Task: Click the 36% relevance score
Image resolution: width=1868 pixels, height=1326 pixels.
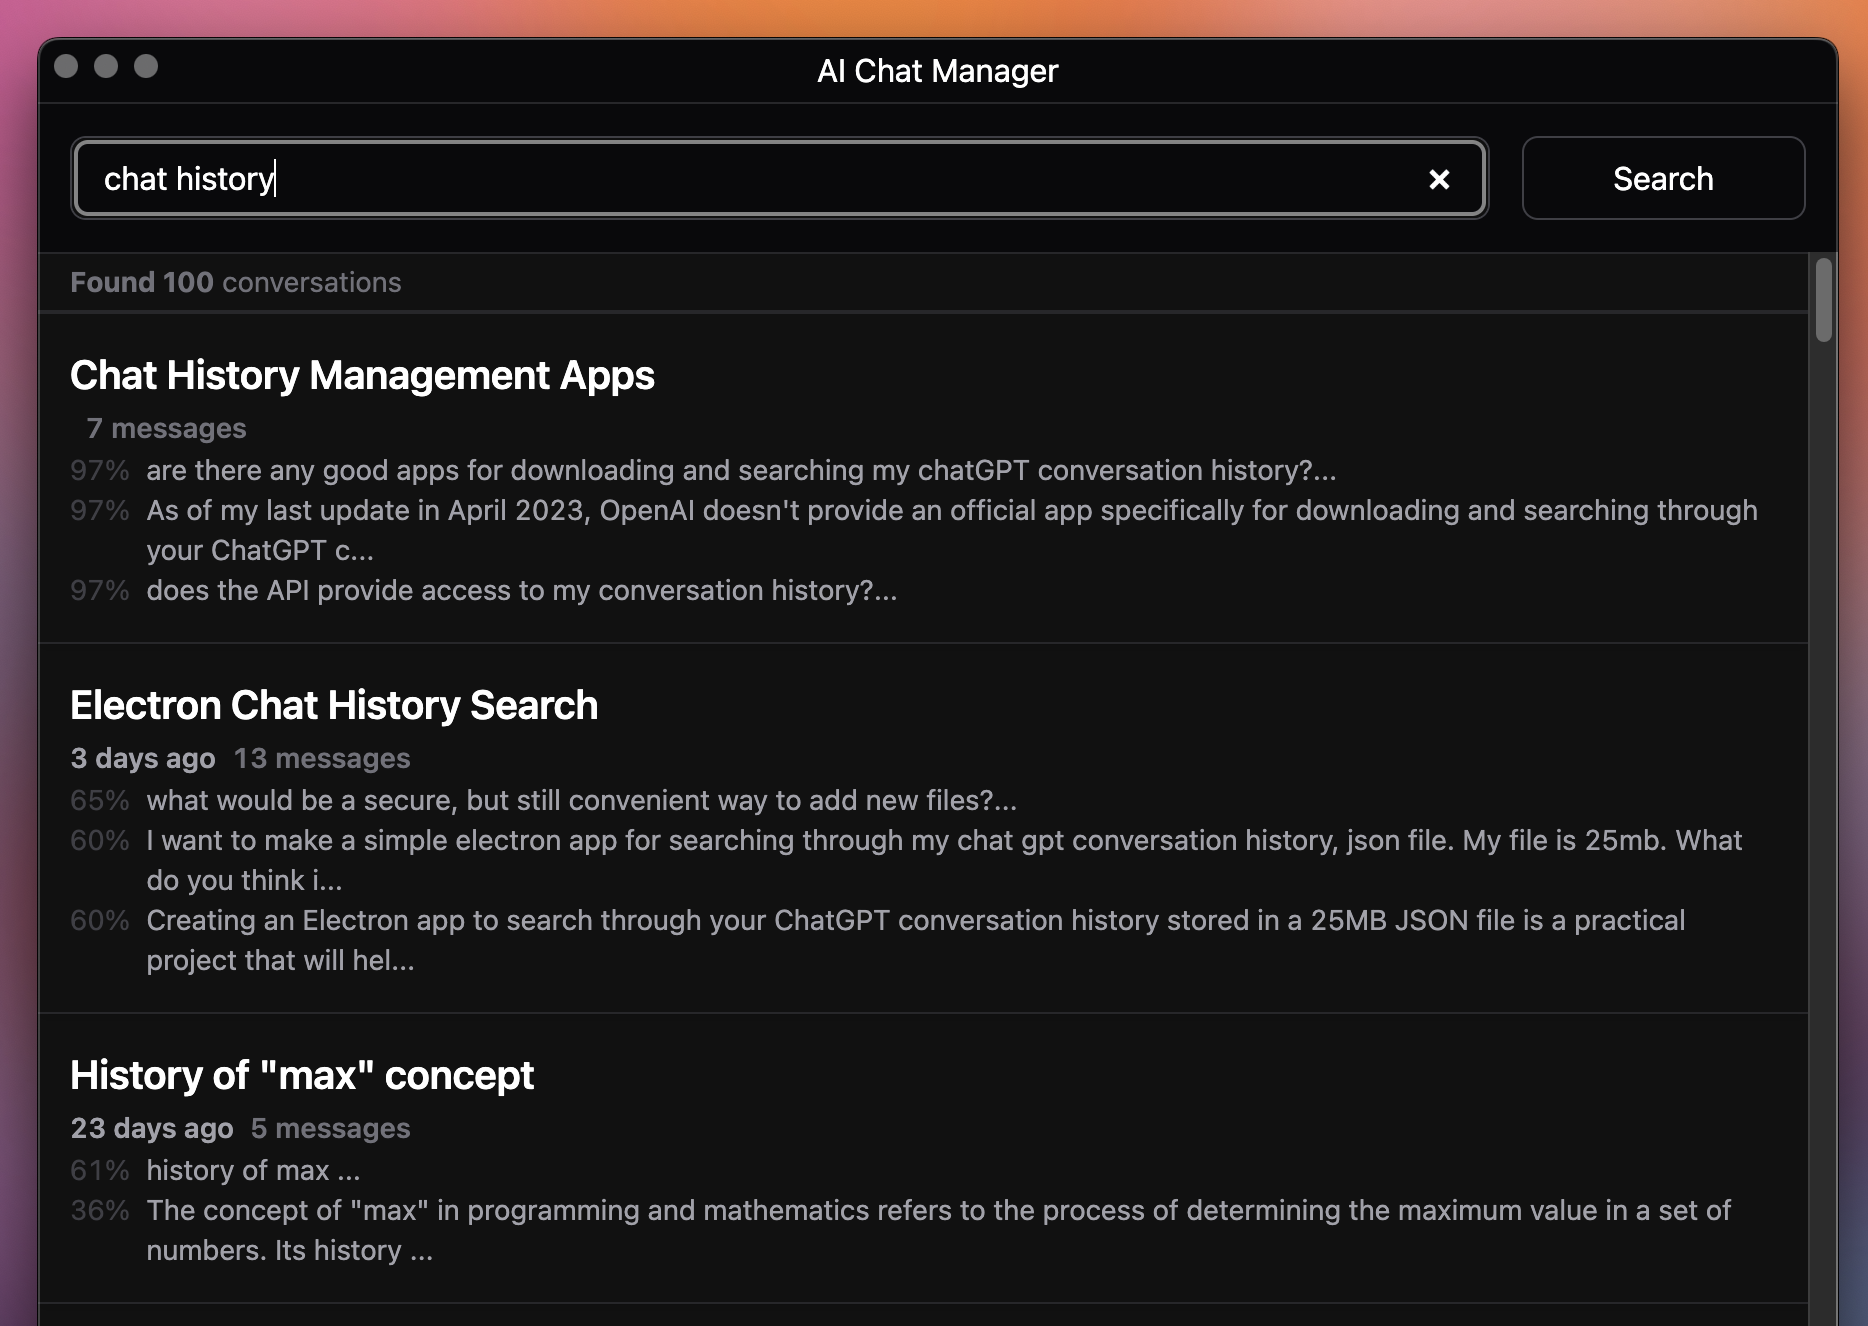Action: point(100,1210)
